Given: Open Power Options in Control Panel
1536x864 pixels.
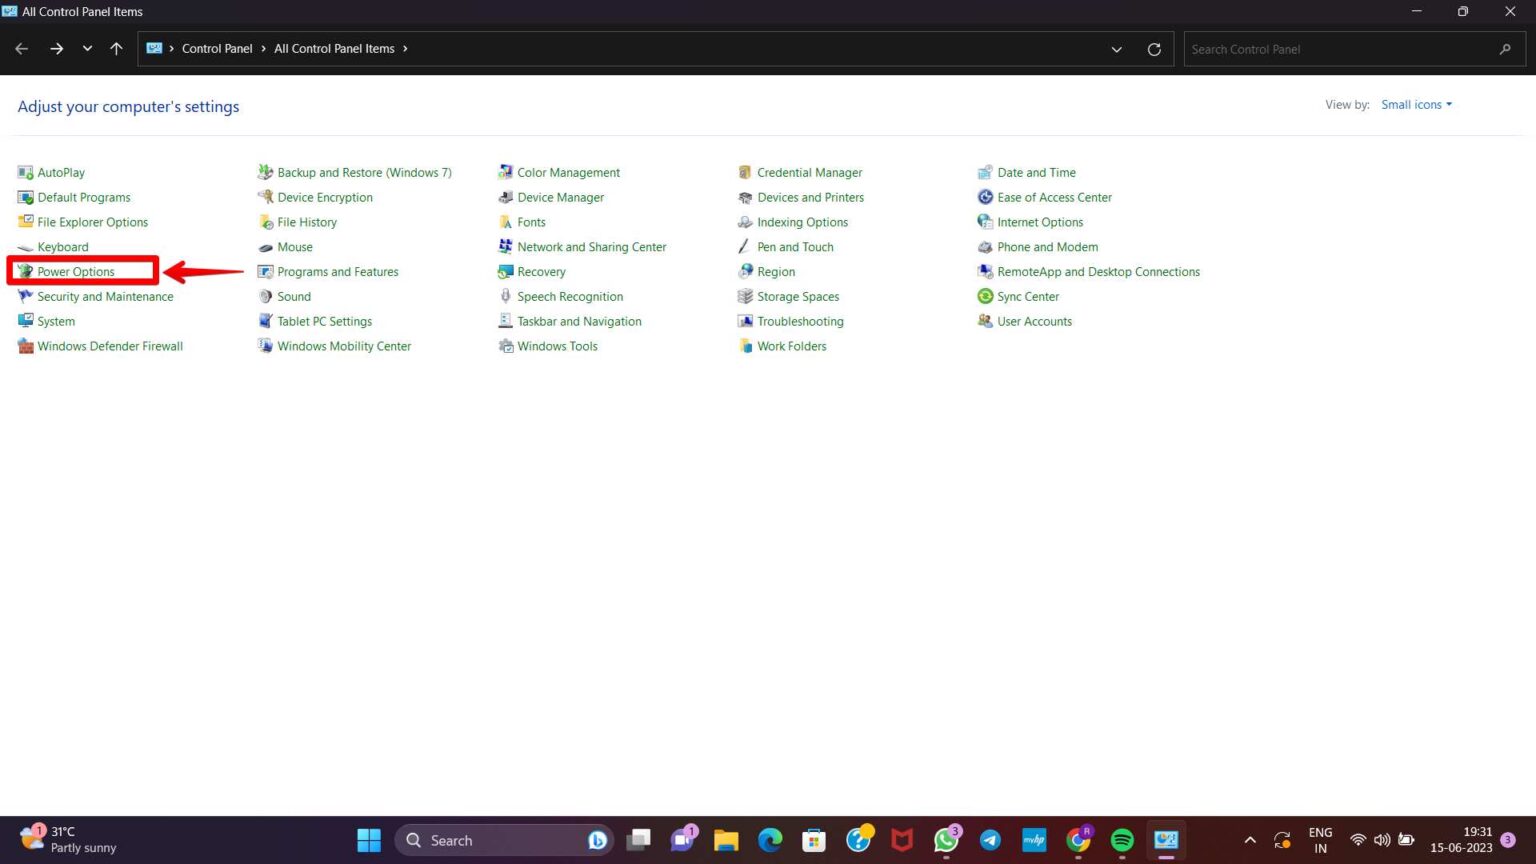Looking at the screenshot, I should point(75,271).
